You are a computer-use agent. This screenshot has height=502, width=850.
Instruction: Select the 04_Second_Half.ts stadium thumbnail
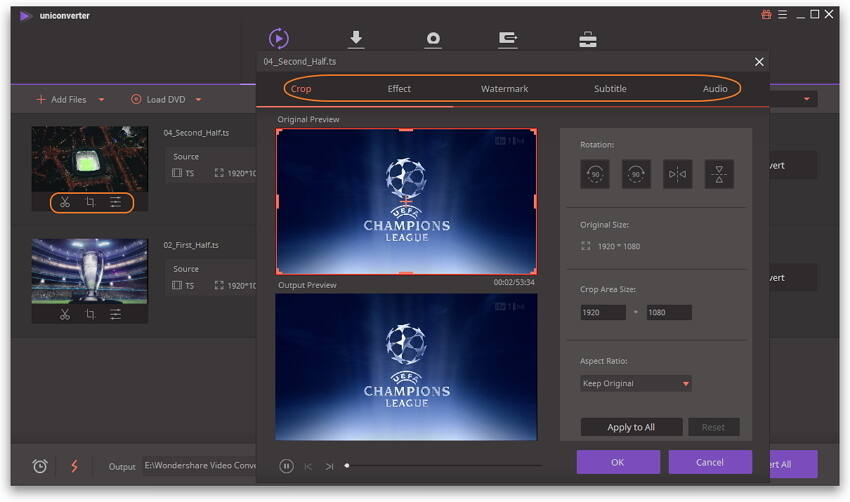[90, 159]
